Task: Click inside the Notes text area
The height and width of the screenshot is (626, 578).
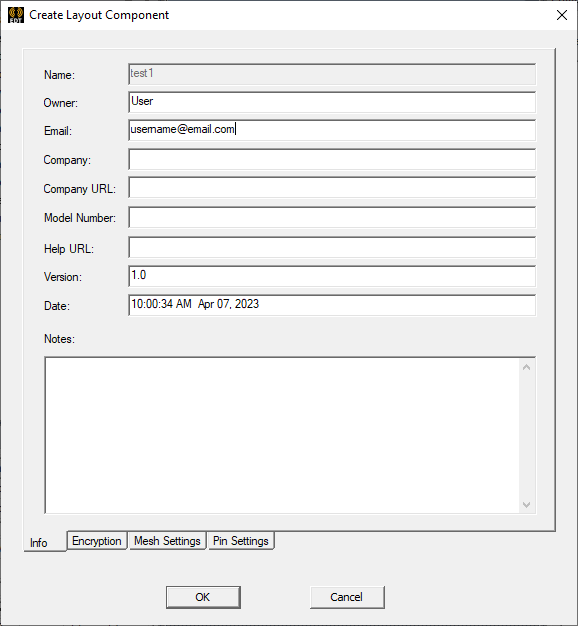Action: click(x=282, y=435)
